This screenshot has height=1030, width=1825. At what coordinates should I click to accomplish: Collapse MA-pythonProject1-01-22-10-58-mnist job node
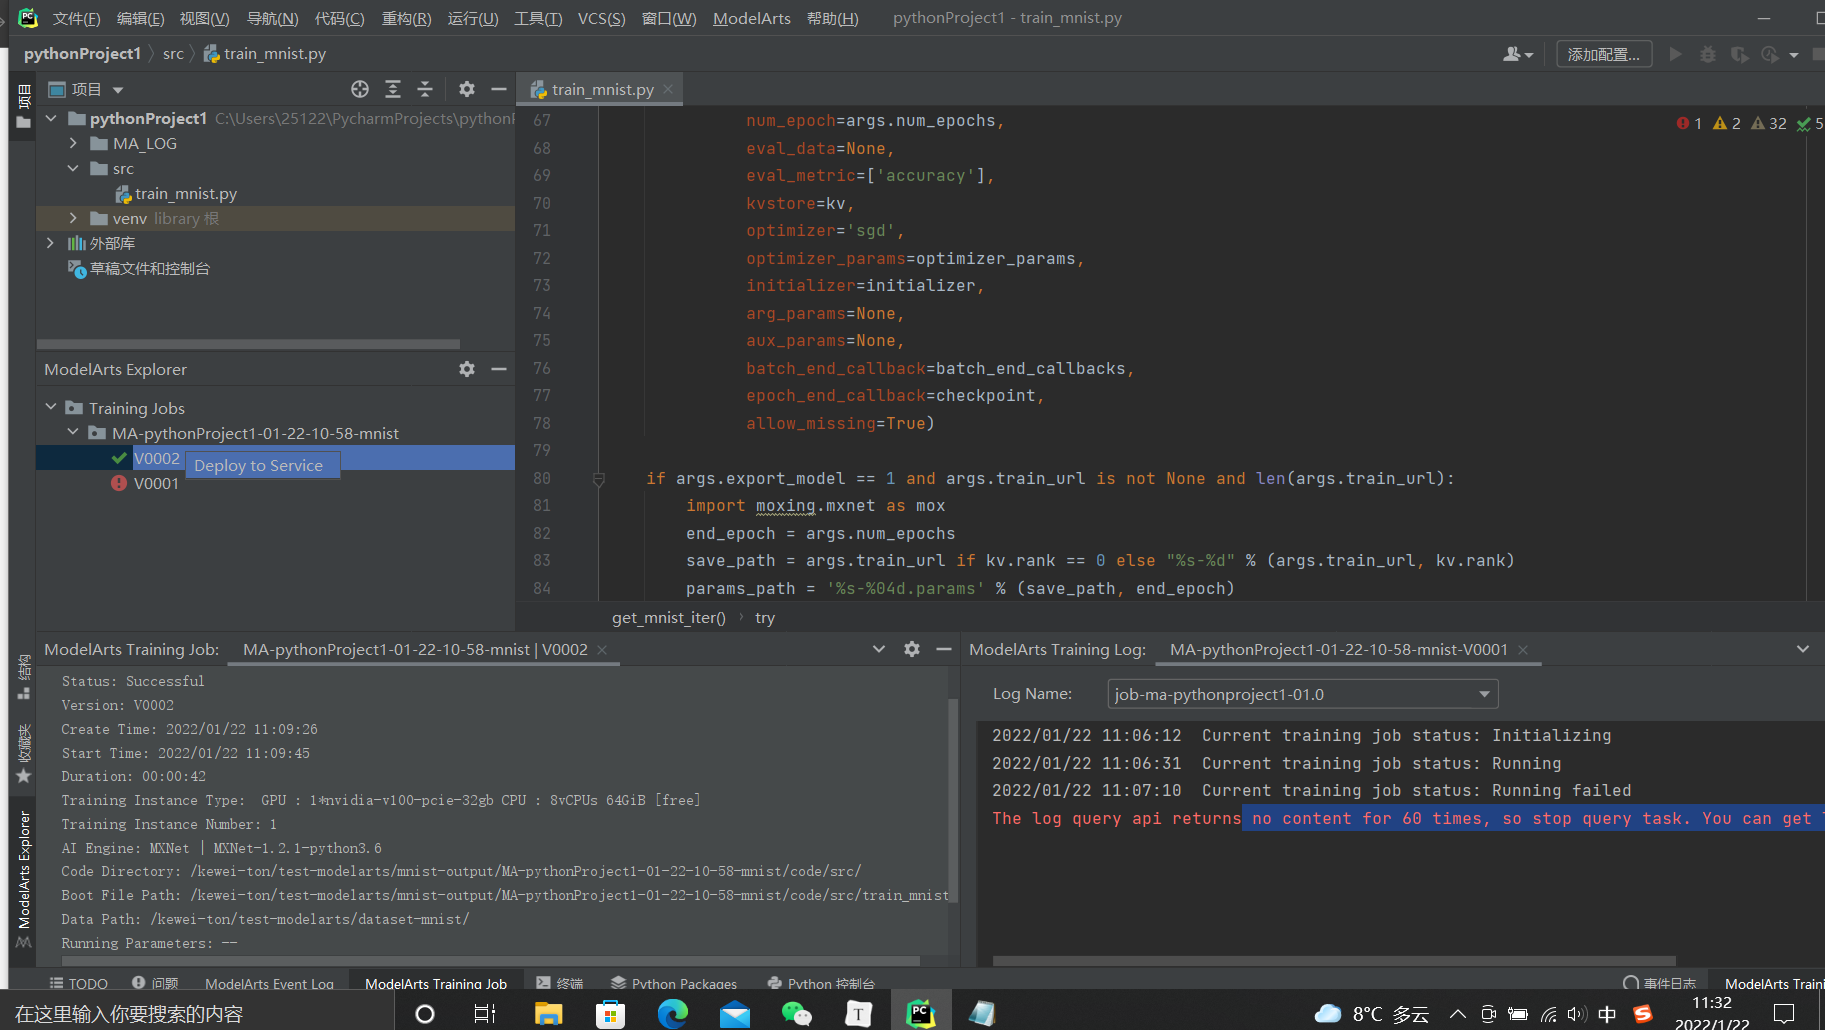point(73,432)
